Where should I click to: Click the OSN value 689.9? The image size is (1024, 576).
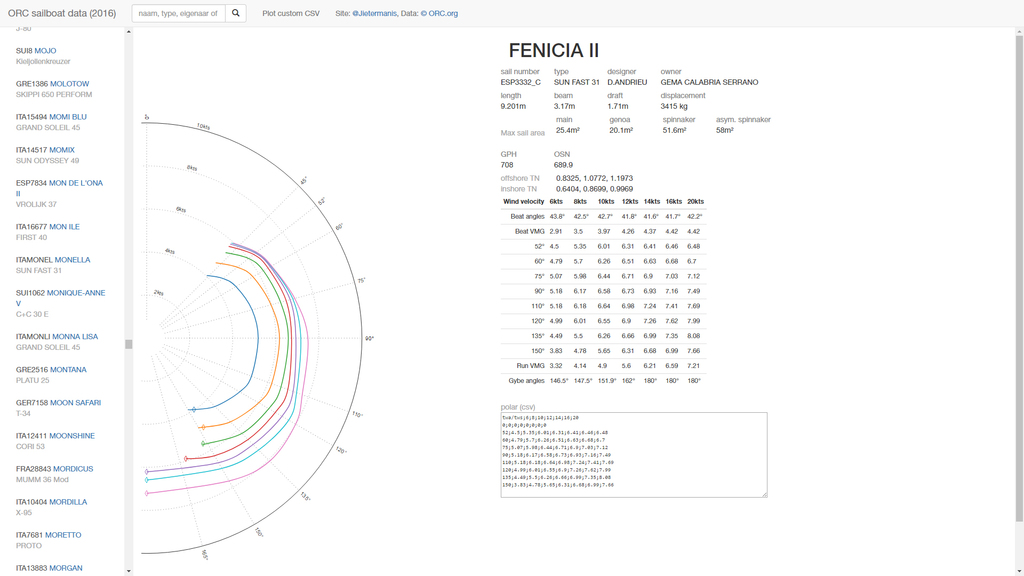(x=563, y=165)
